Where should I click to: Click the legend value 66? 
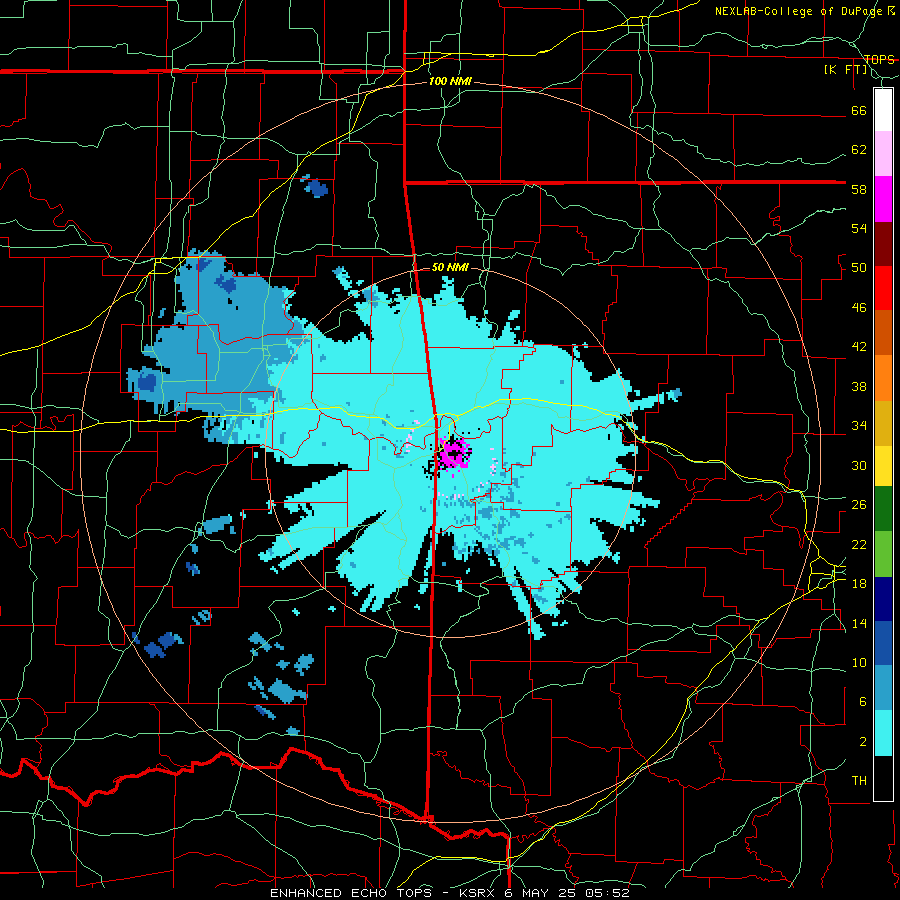pyautogui.click(x=859, y=110)
